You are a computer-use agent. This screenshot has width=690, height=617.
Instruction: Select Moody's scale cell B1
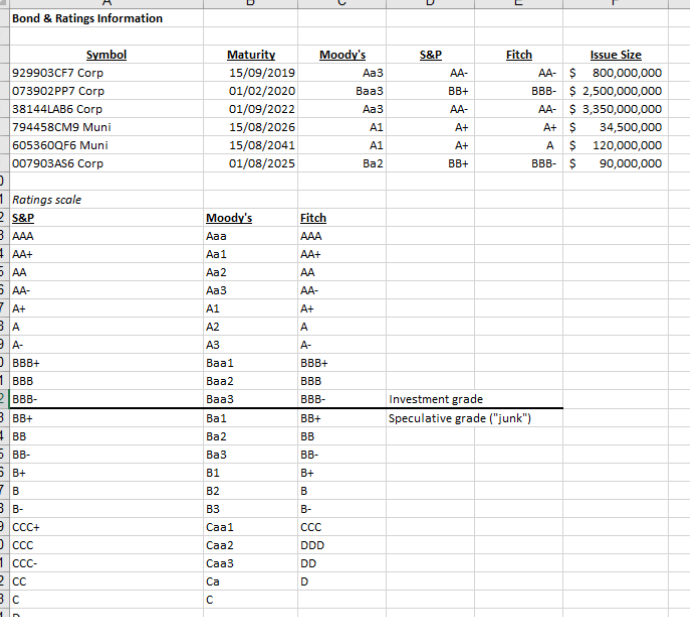click(251, 472)
